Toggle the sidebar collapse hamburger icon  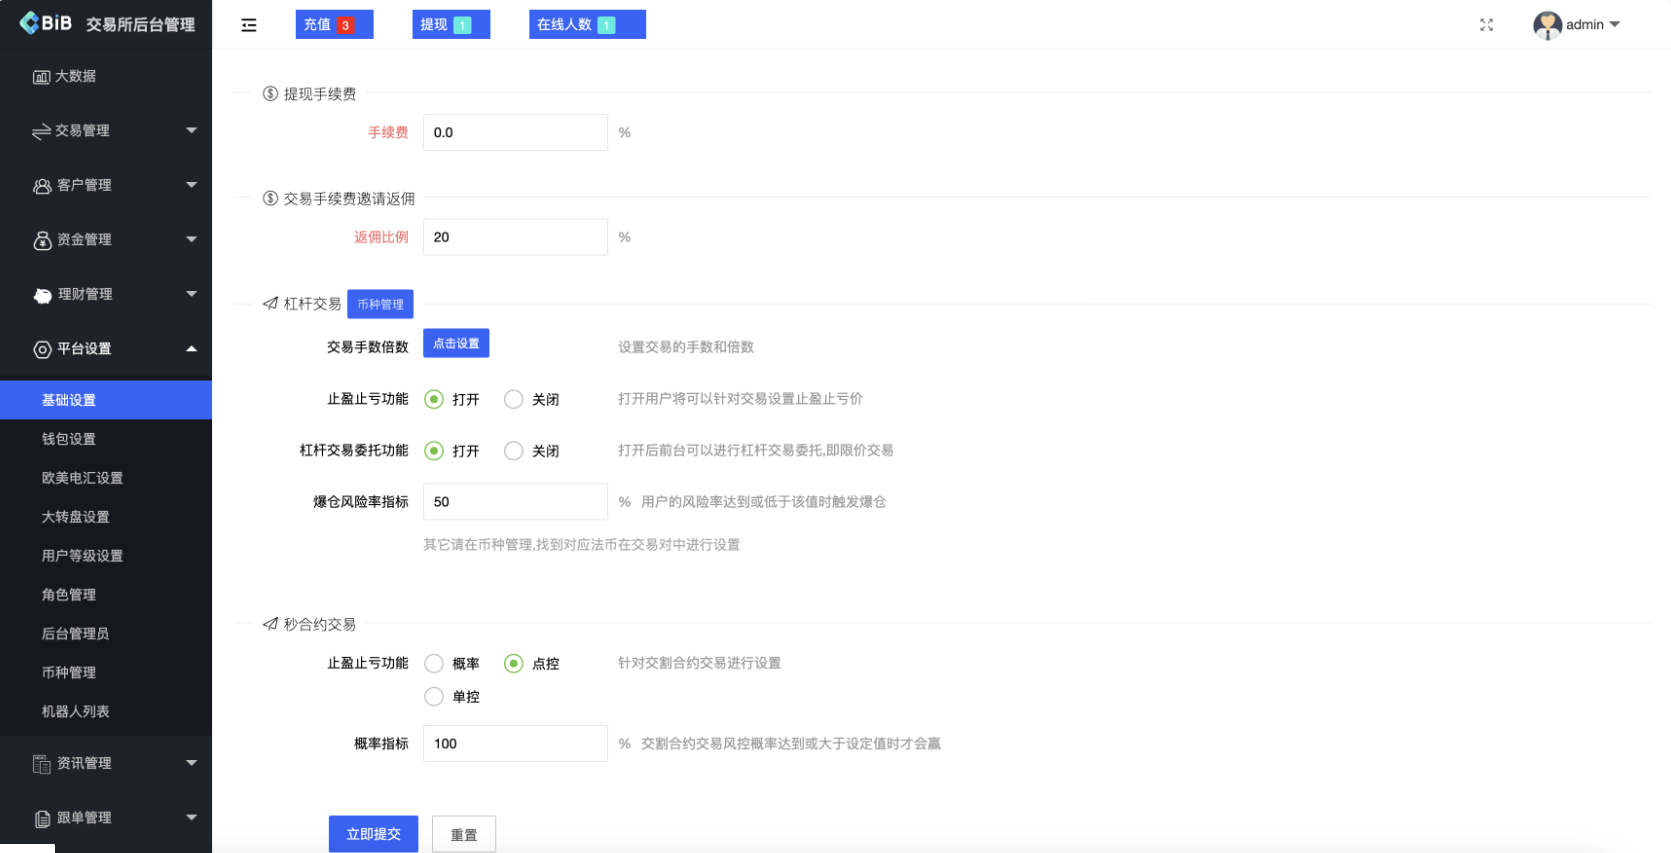(249, 25)
